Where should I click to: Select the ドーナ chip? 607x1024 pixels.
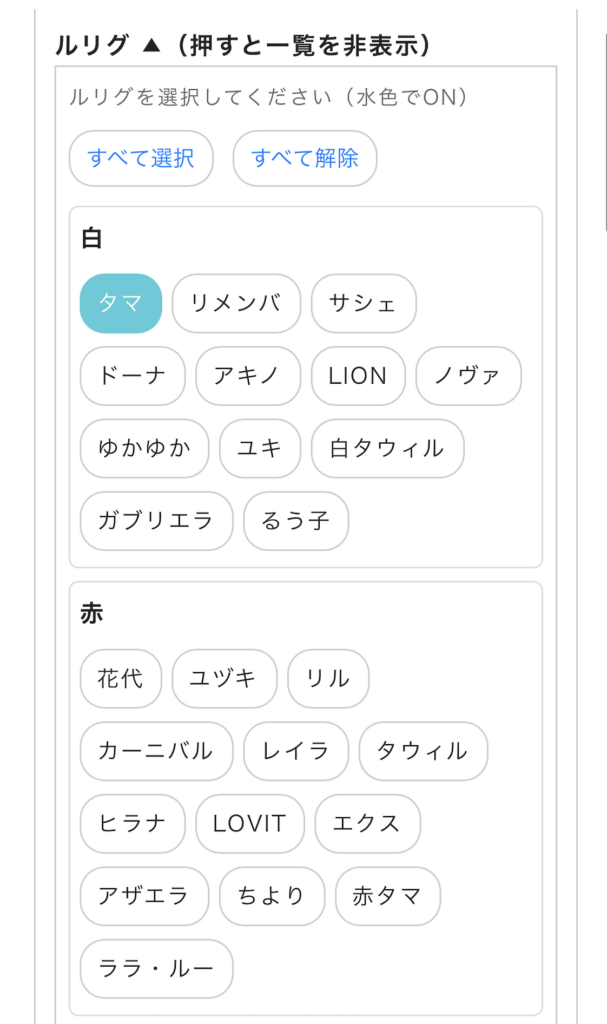[133, 376]
